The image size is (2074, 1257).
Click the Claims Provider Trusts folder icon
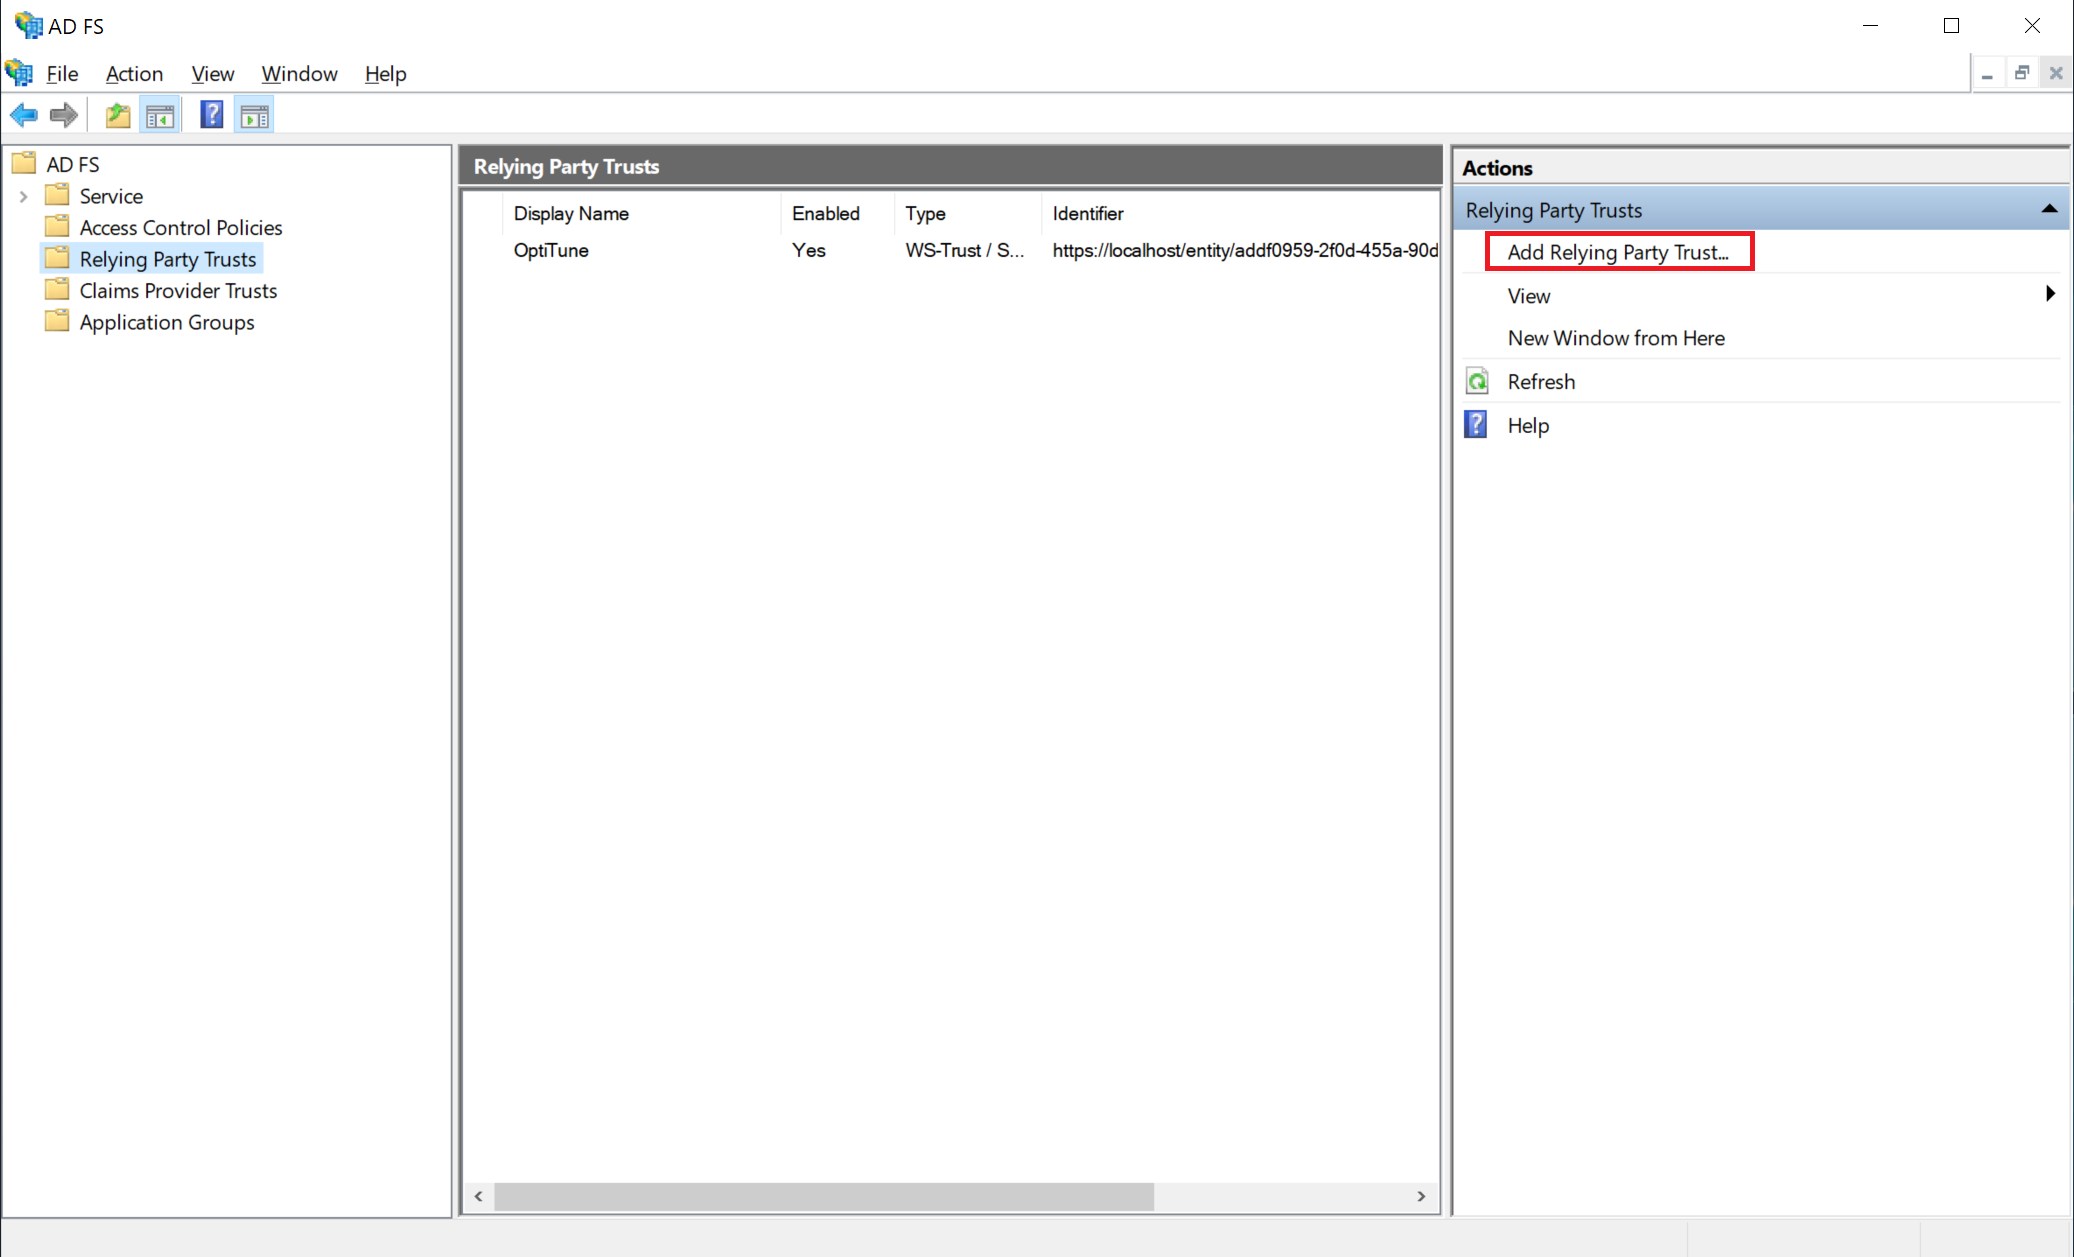click(58, 289)
